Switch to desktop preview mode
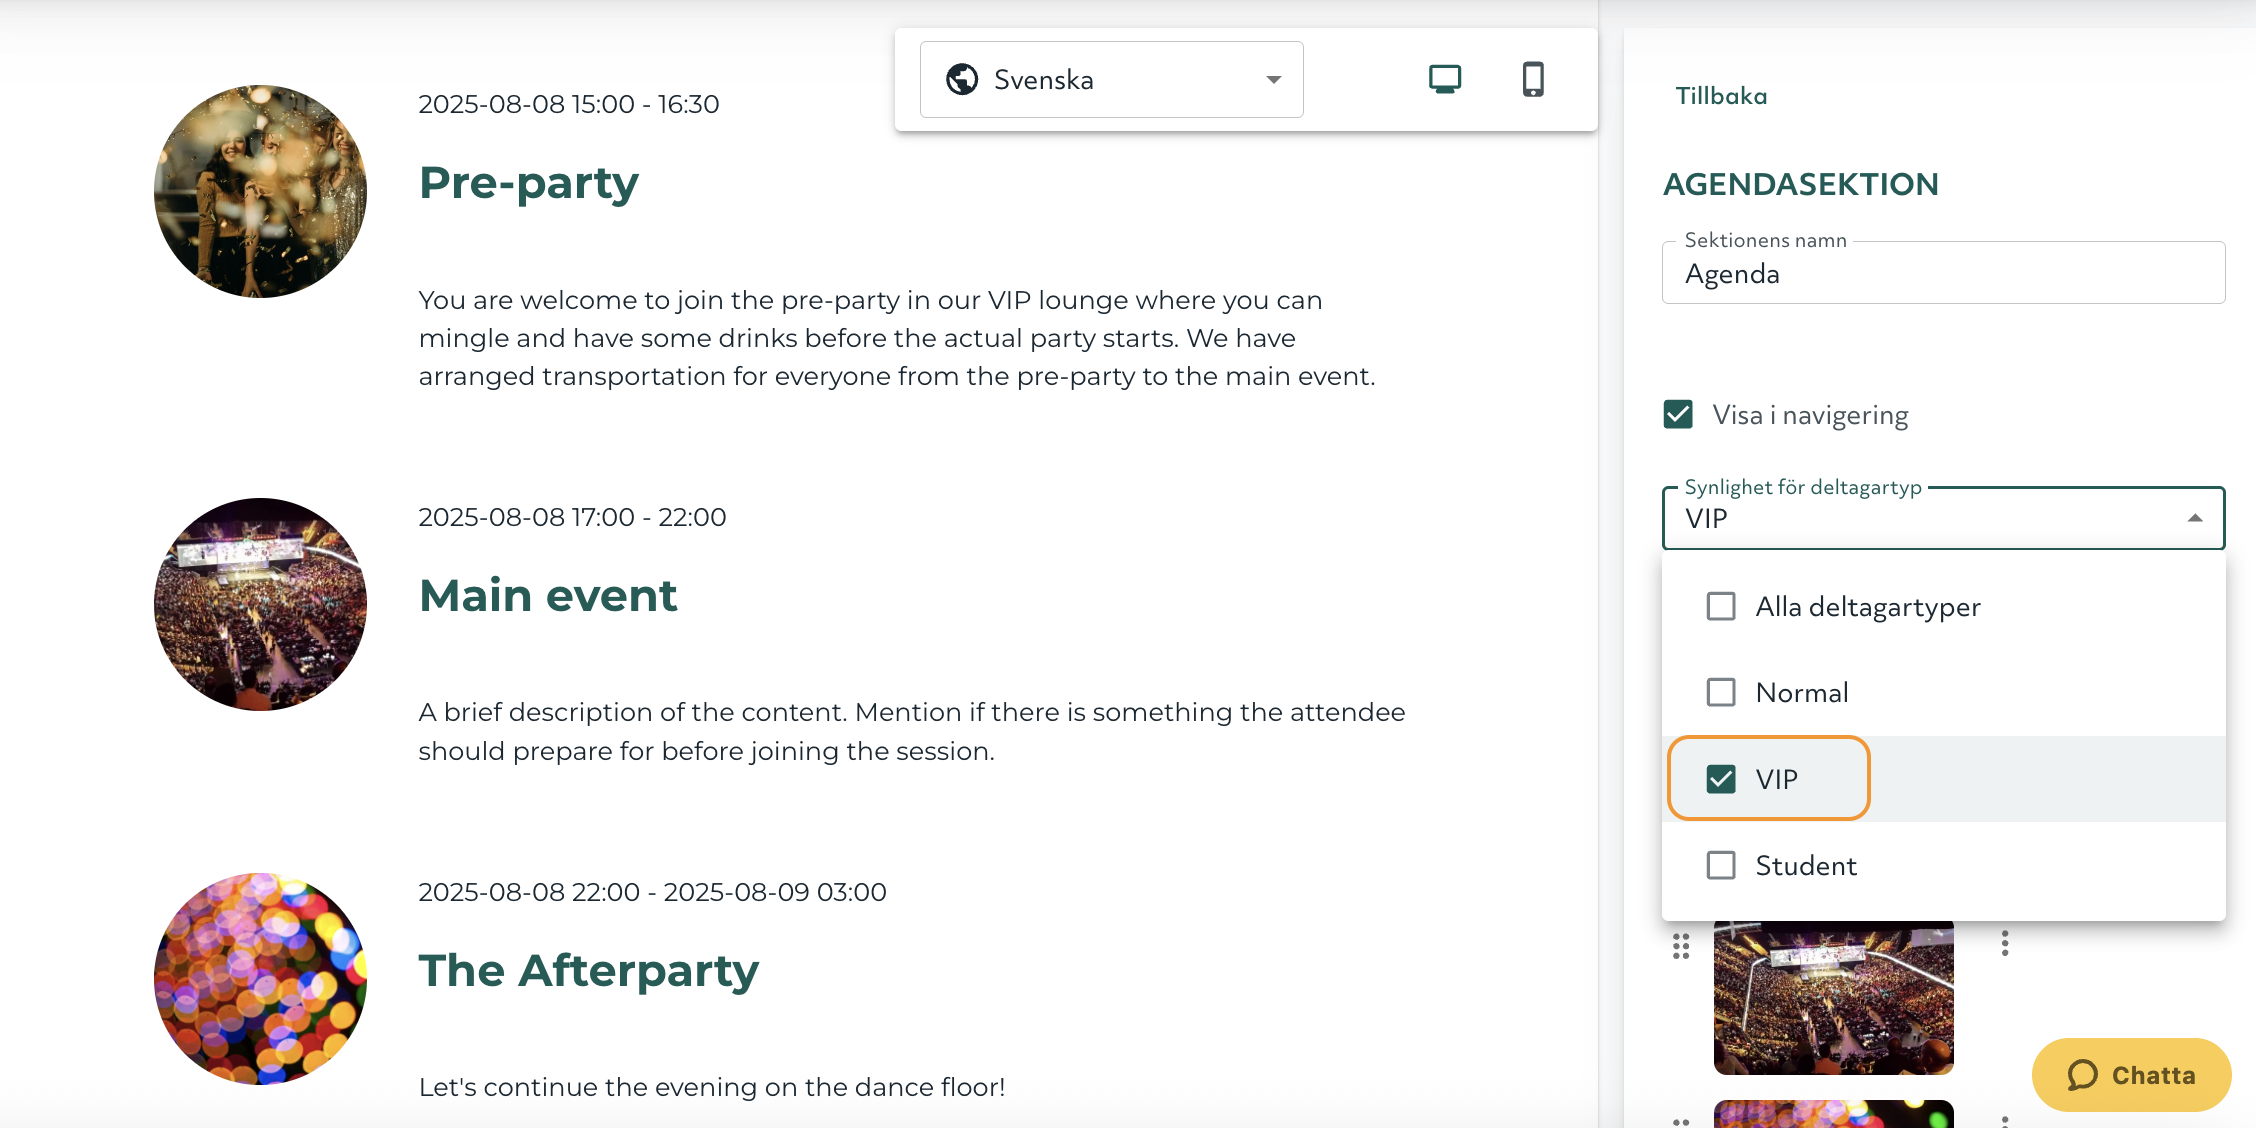Viewport: 2256px width, 1128px height. pos(1443,78)
